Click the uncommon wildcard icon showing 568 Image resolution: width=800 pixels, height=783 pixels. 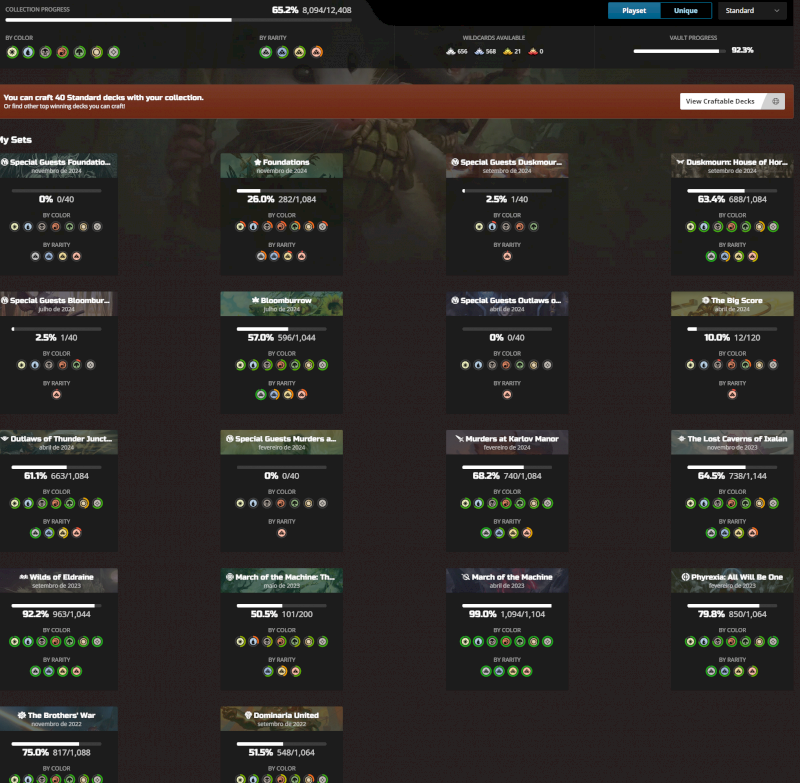(479, 51)
